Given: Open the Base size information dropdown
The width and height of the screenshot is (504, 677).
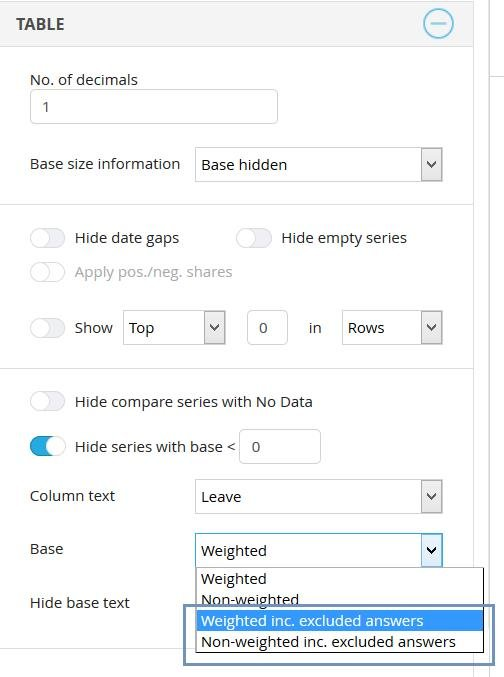Looking at the screenshot, I should [318, 165].
